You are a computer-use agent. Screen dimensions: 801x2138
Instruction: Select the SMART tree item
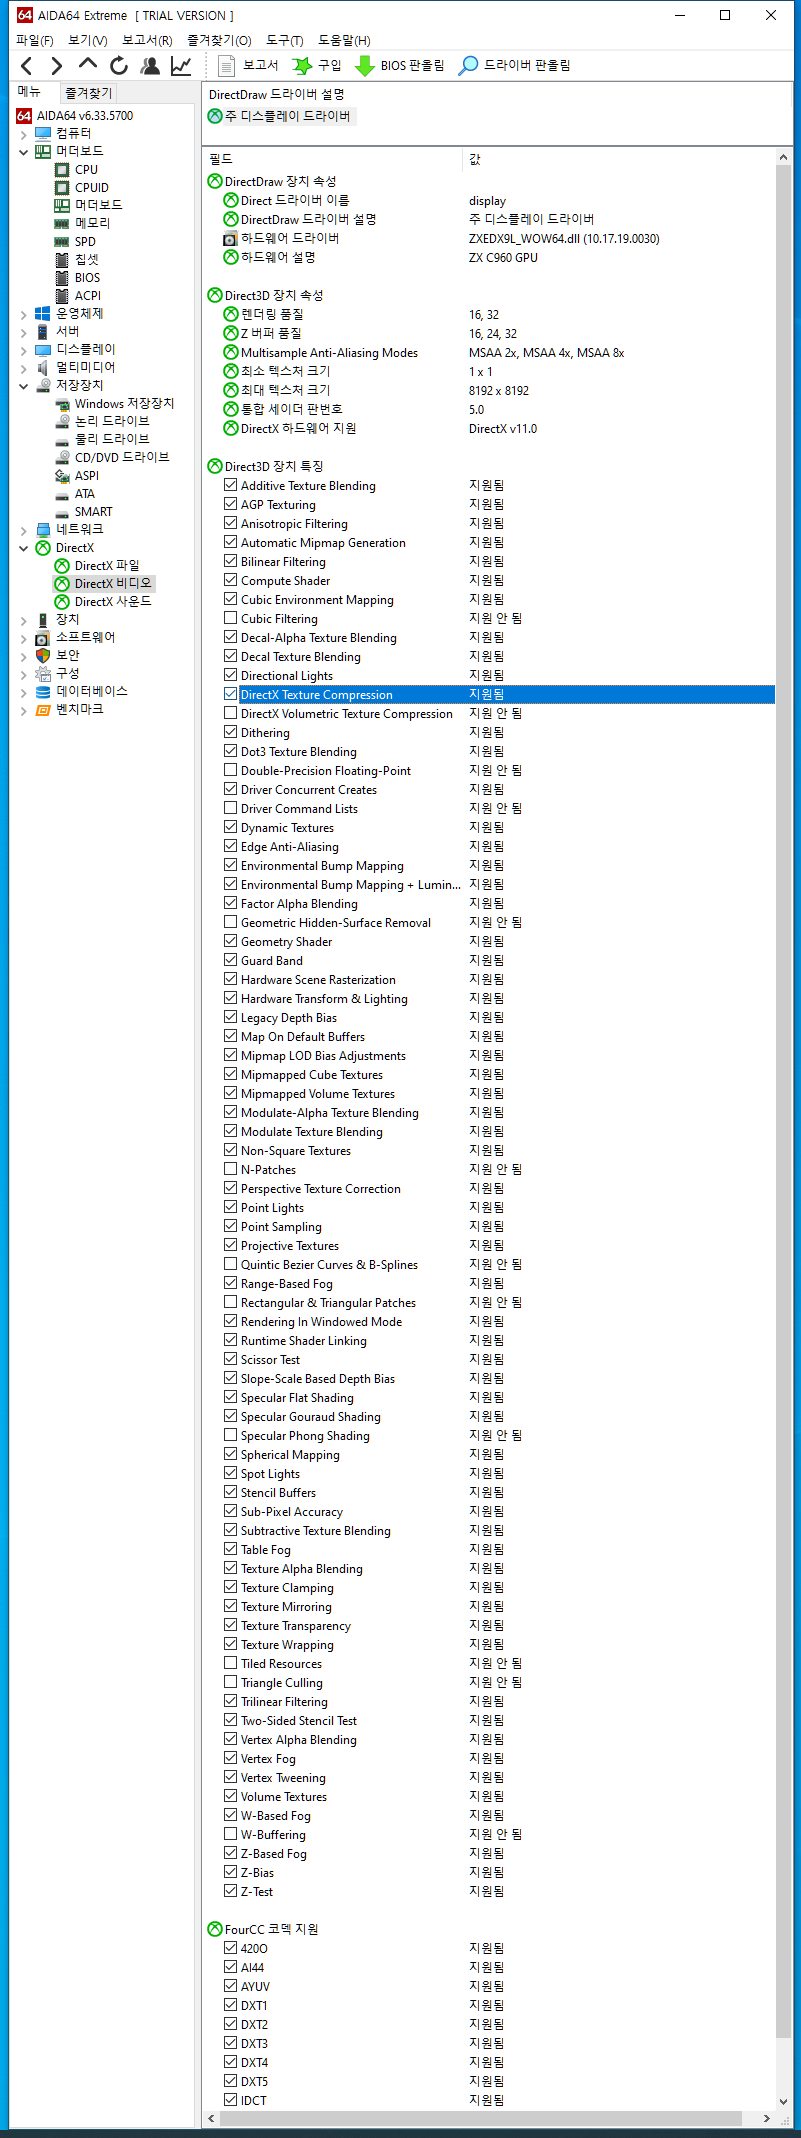93,512
